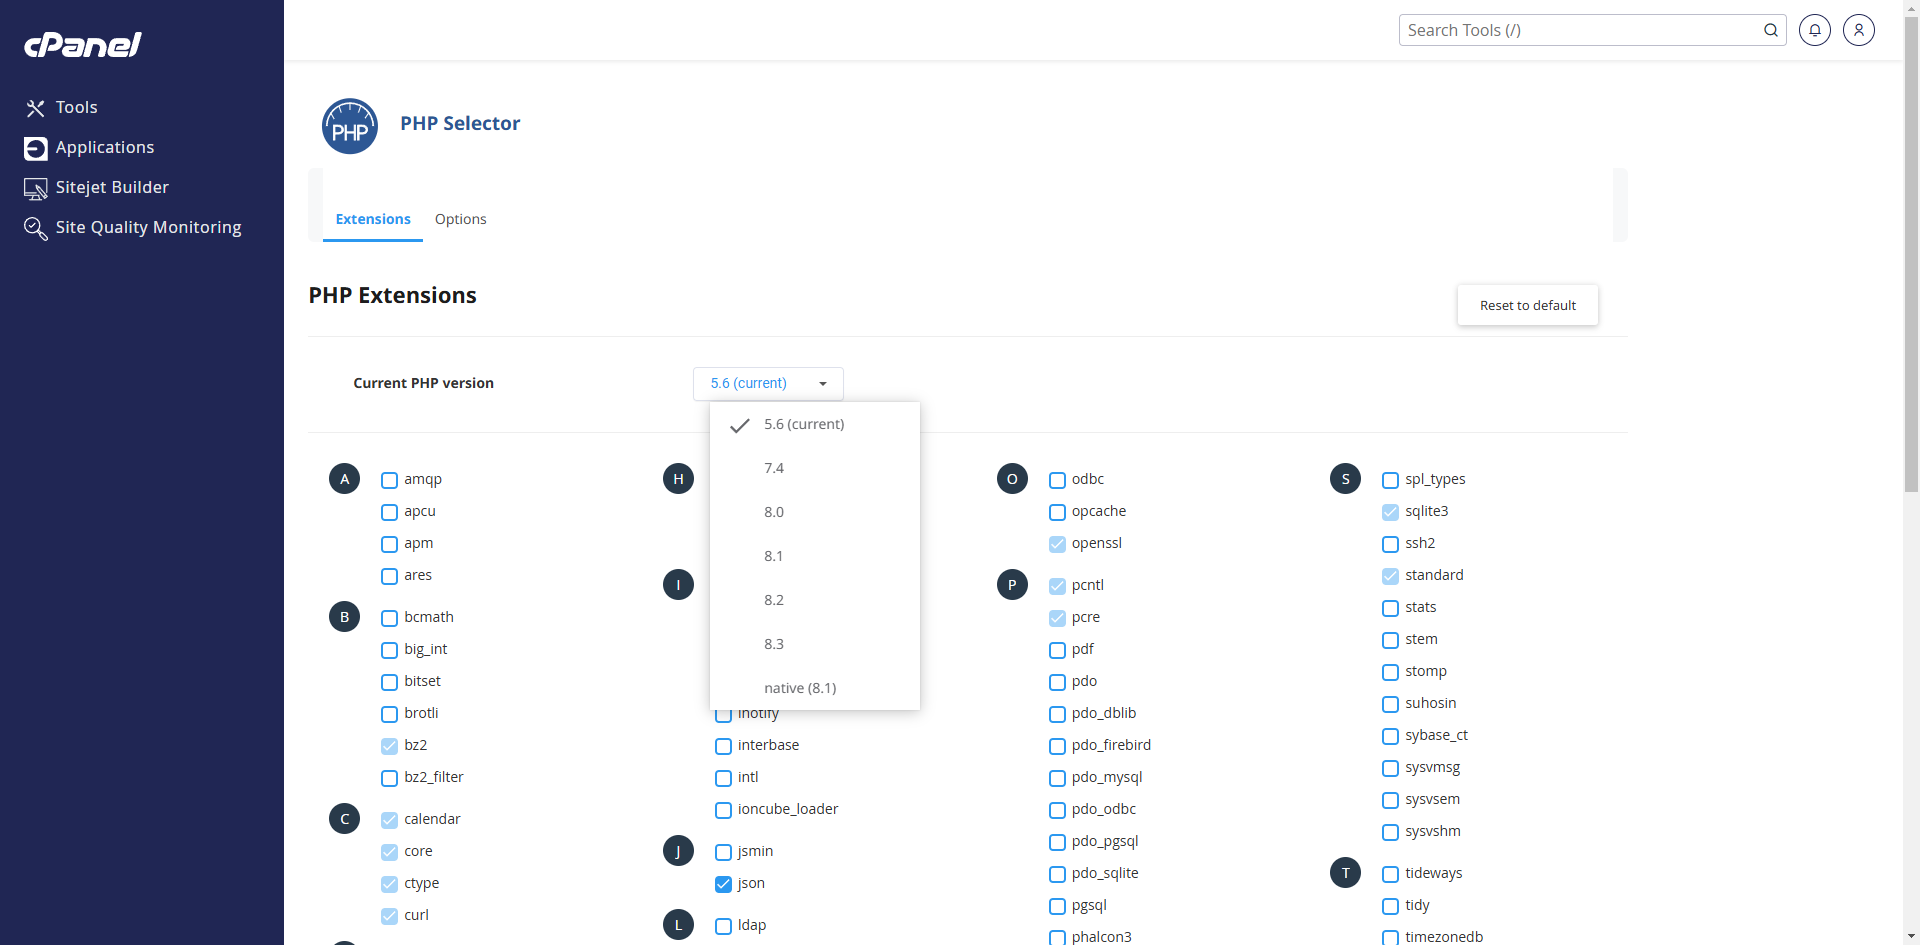The image size is (1920, 945).
Task: Click the letter H group badge
Action: click(x=678, y=479)
